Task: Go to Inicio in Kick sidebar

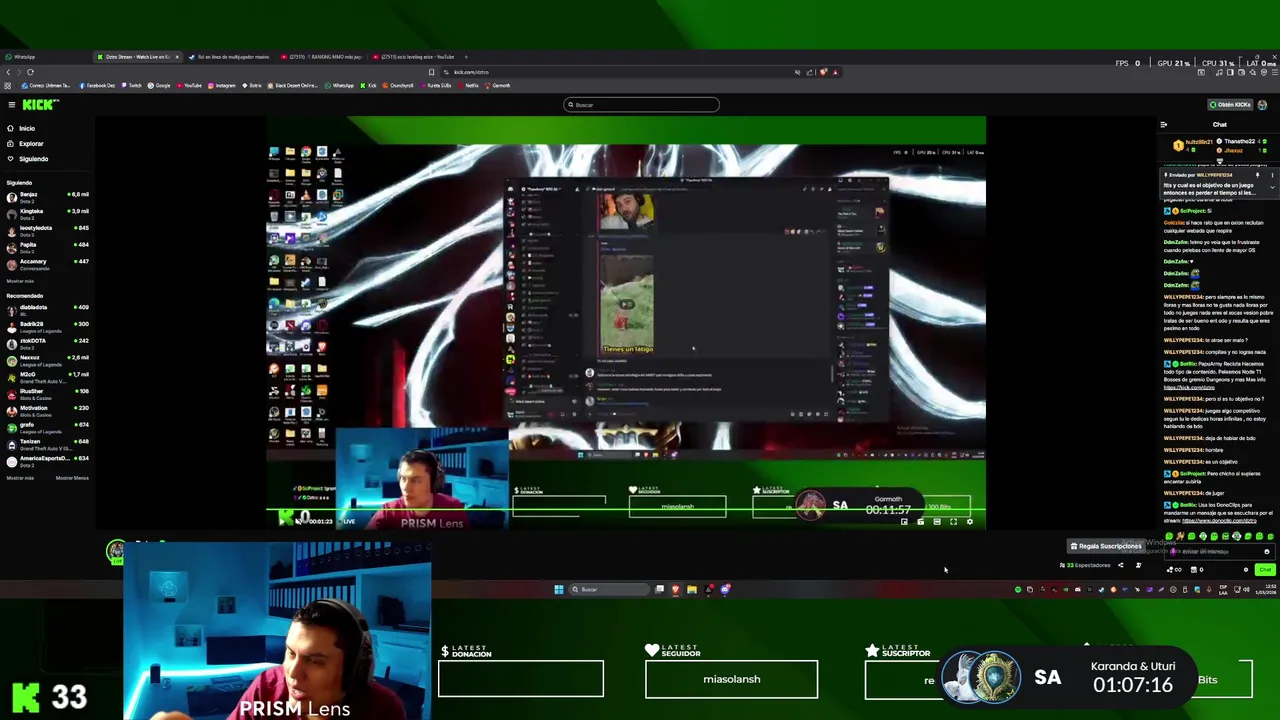Action: [21, 128]
